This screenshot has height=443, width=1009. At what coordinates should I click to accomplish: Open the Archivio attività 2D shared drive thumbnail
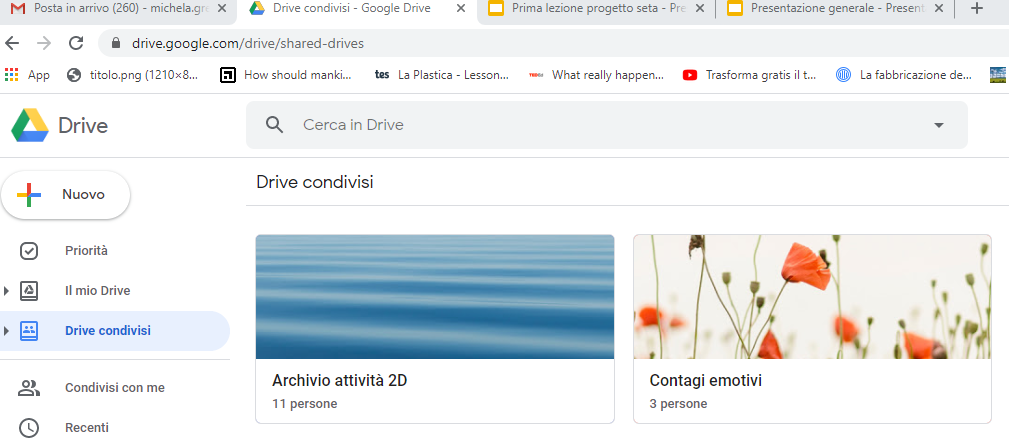click(435, 297)
